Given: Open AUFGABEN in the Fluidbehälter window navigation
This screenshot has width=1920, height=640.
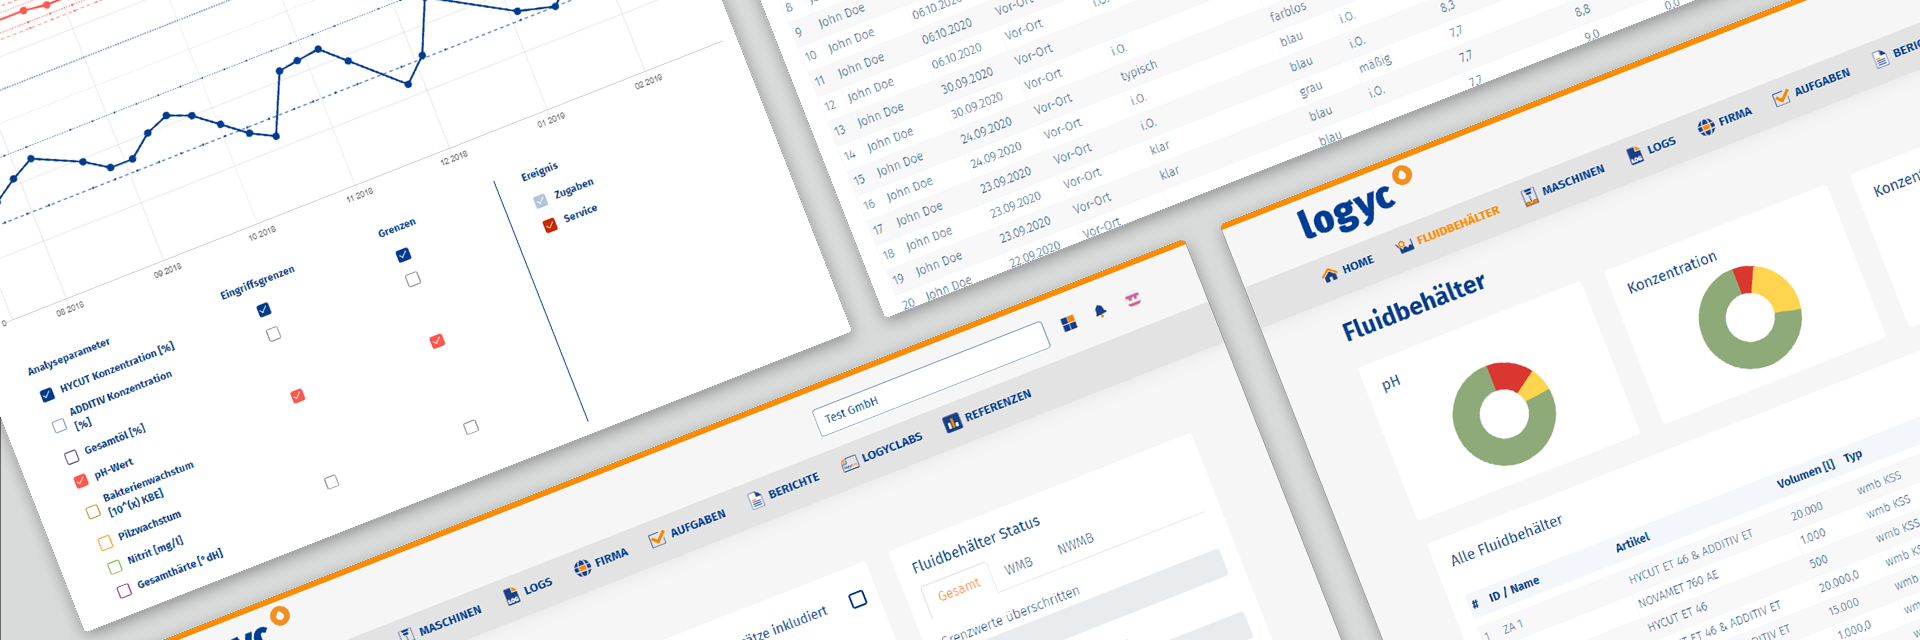Looking at the screenshot, I should 1811,87.
